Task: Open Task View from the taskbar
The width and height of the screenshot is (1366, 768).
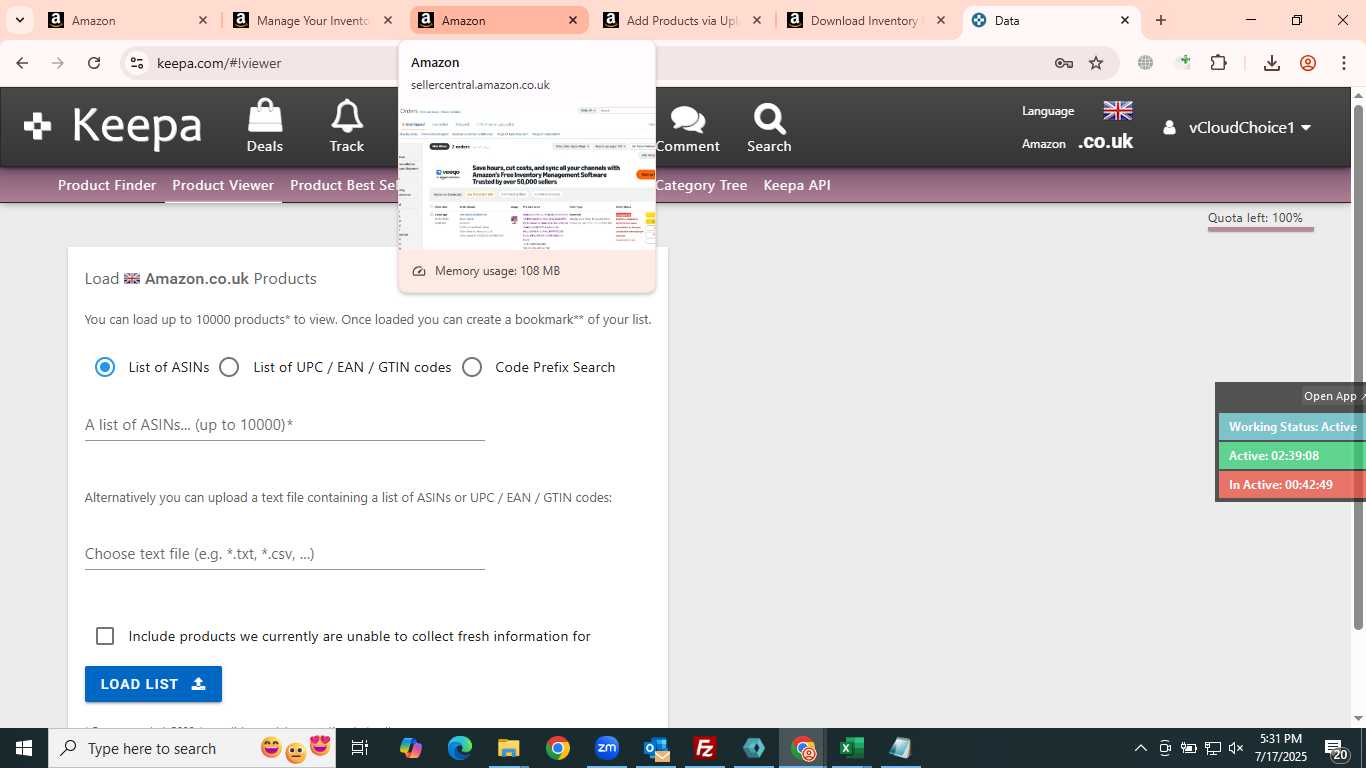Action: coord(360,748)
